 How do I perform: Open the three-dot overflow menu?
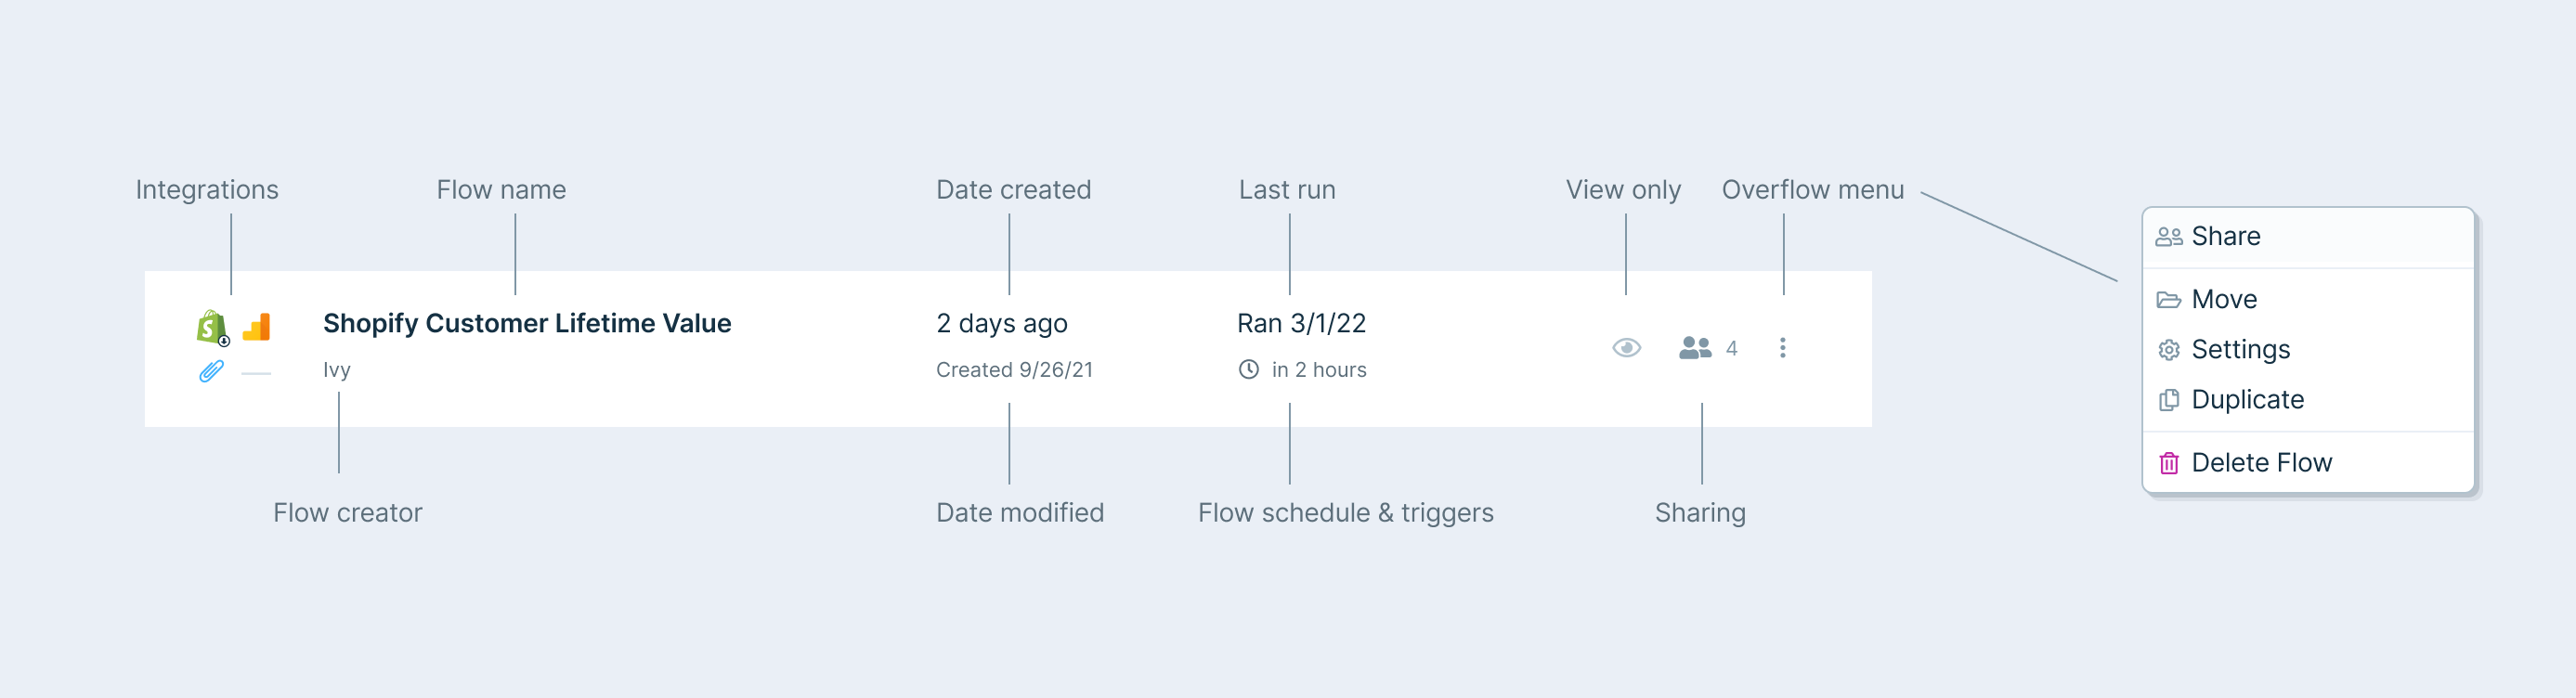pos(1782,348)
